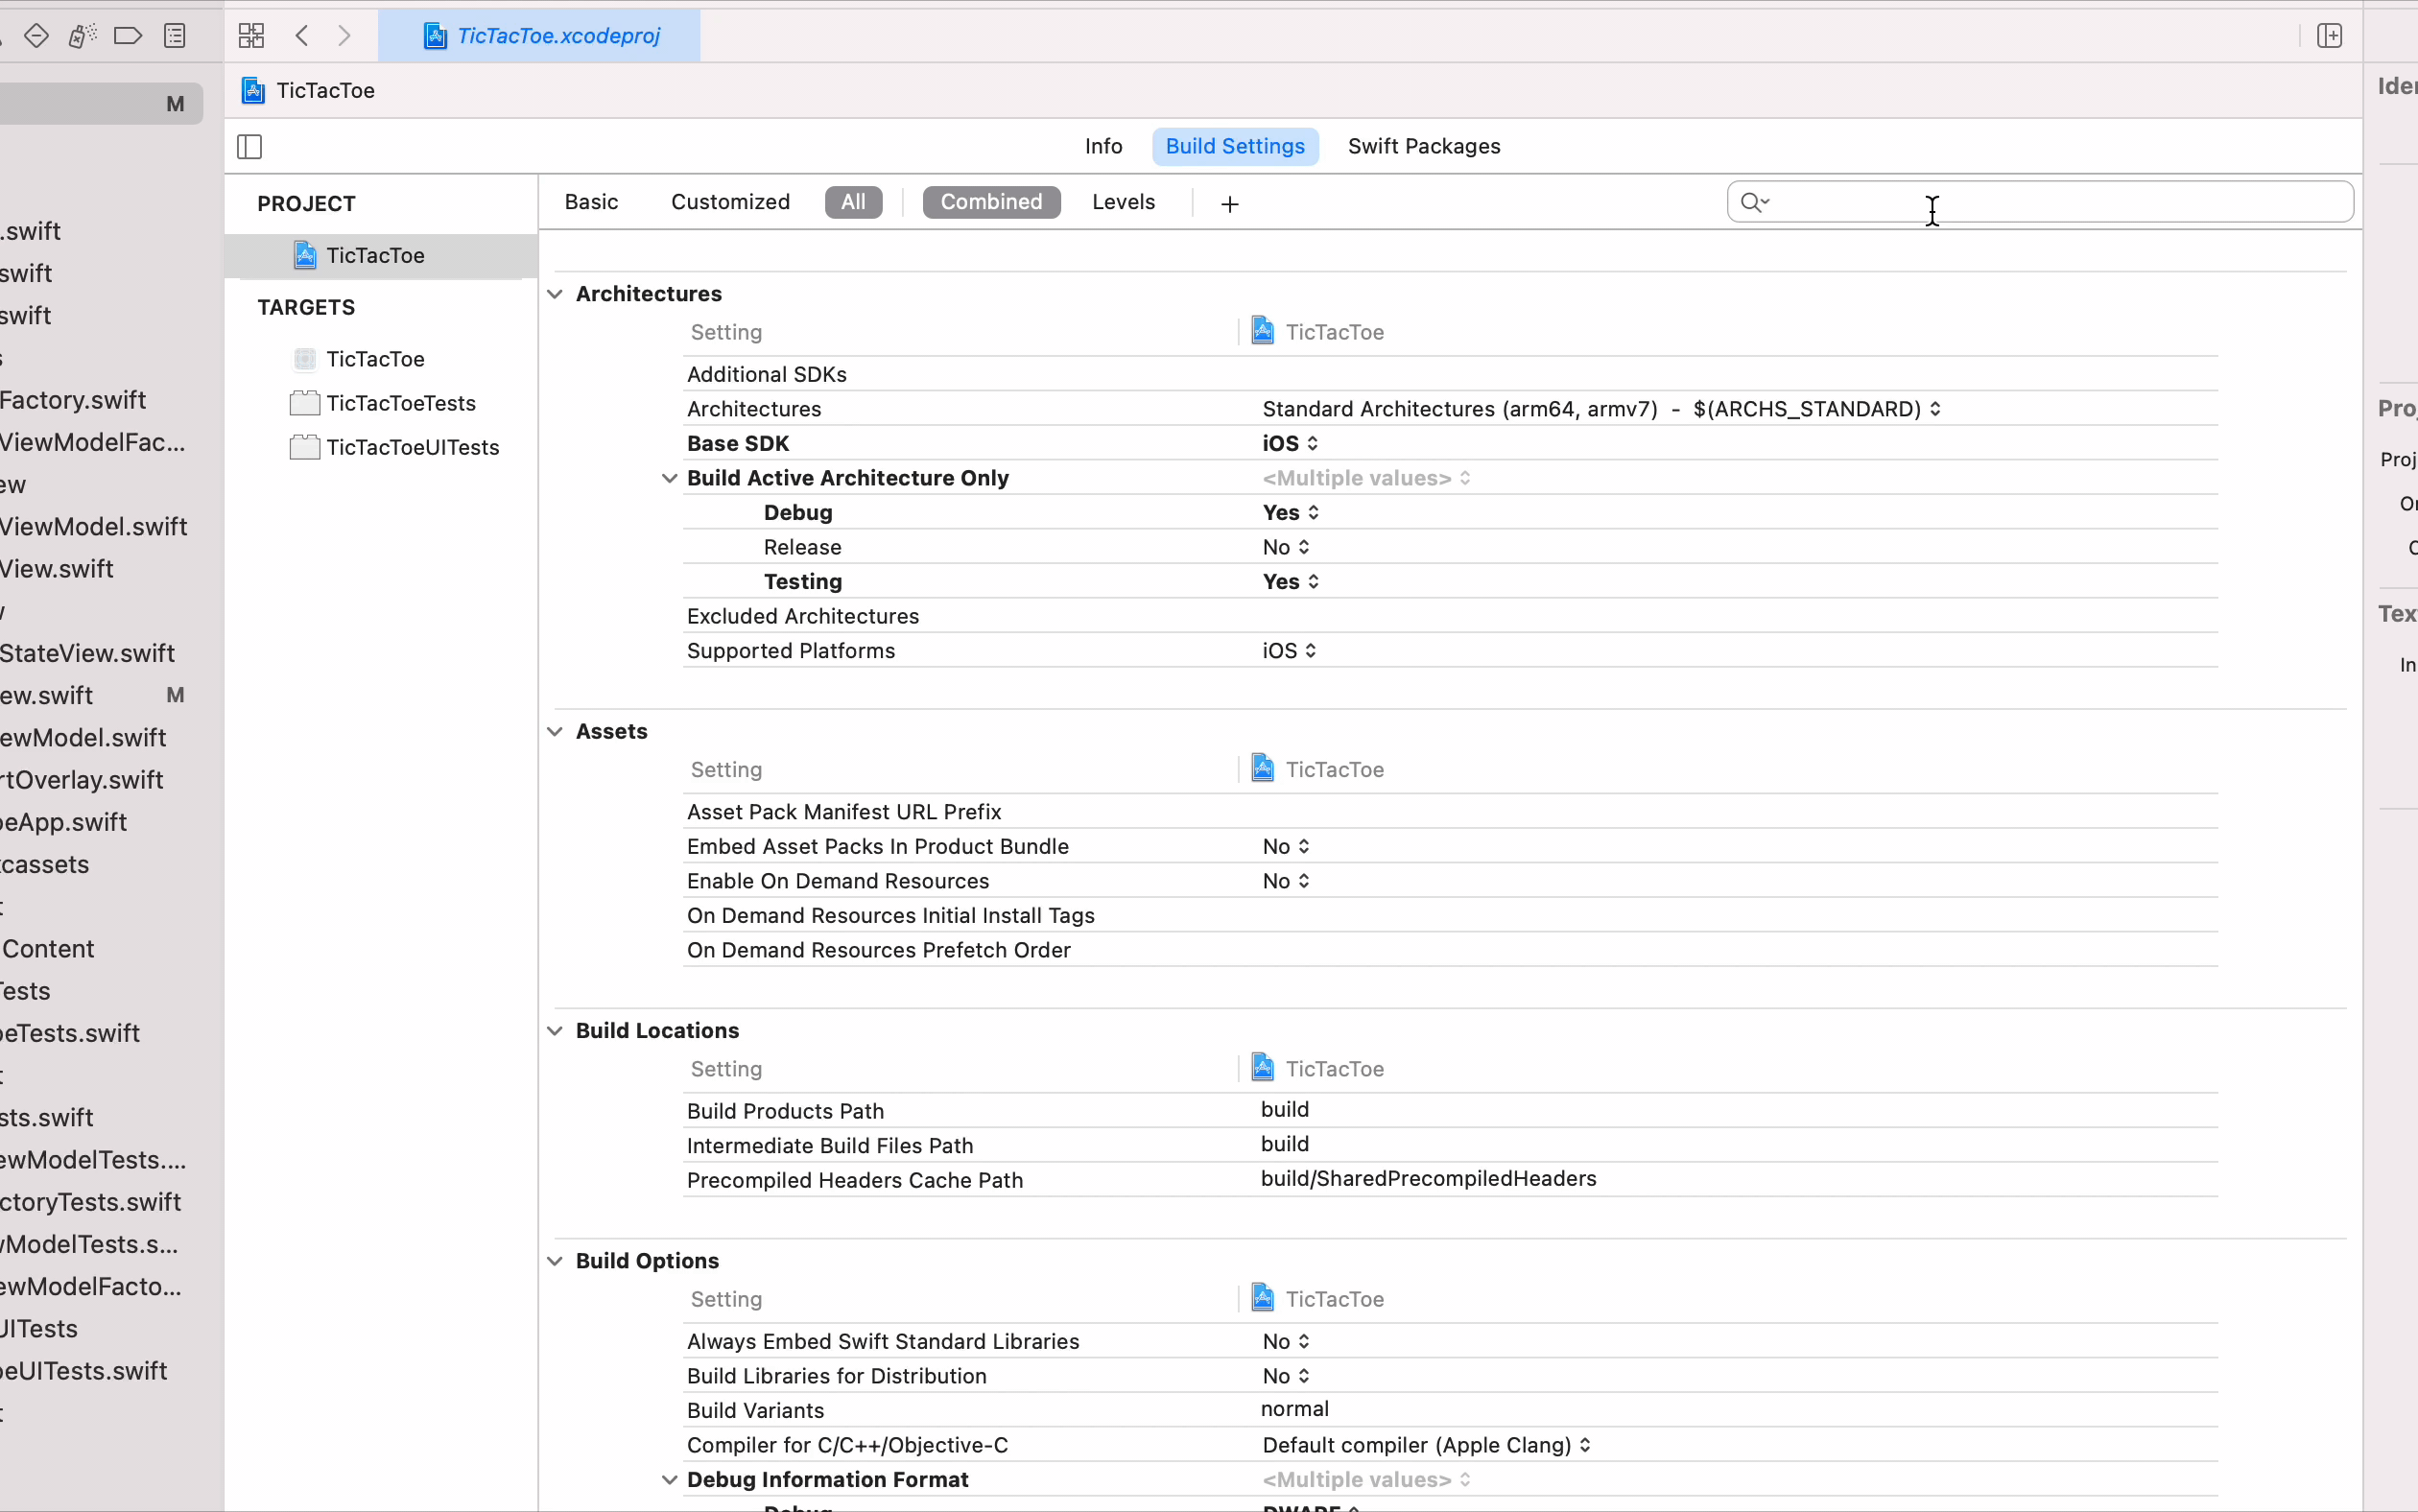The width and height of the screenshot is (2418, 1512).
Task: Open TicTacToe in the jump bar
Action: point(308,91)
